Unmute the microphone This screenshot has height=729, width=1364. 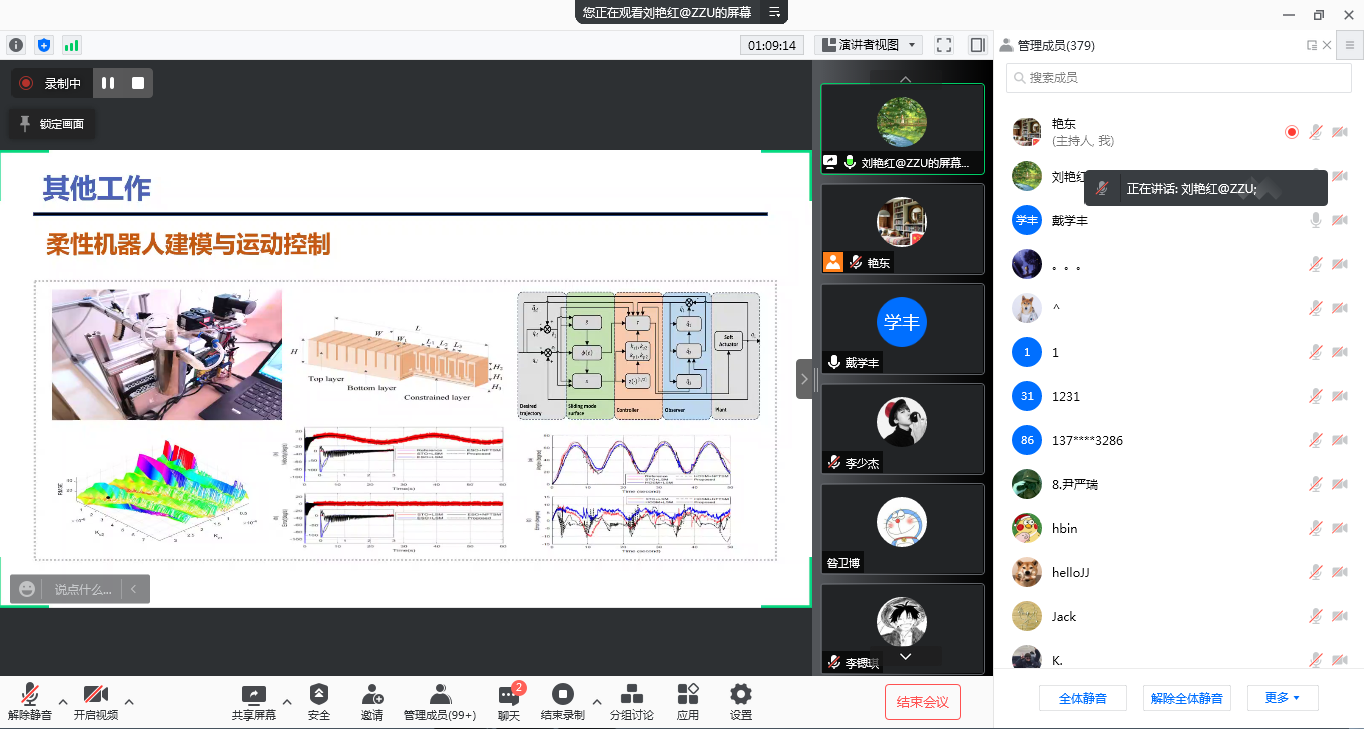[29, 701]
